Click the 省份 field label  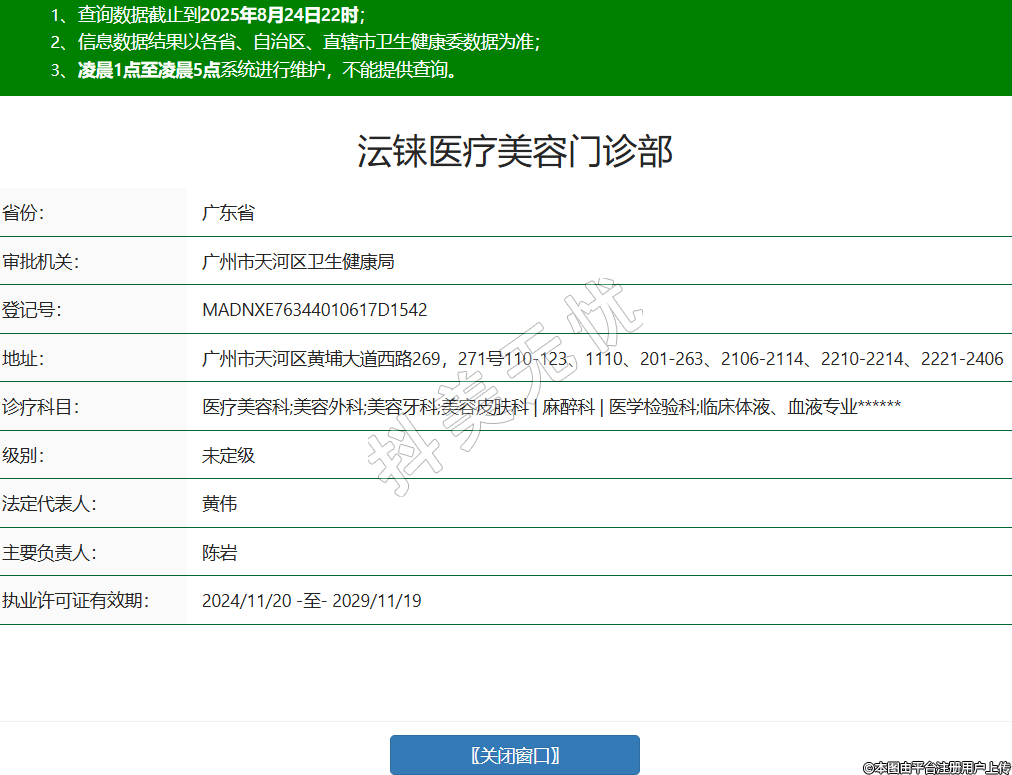coord(23,213)
